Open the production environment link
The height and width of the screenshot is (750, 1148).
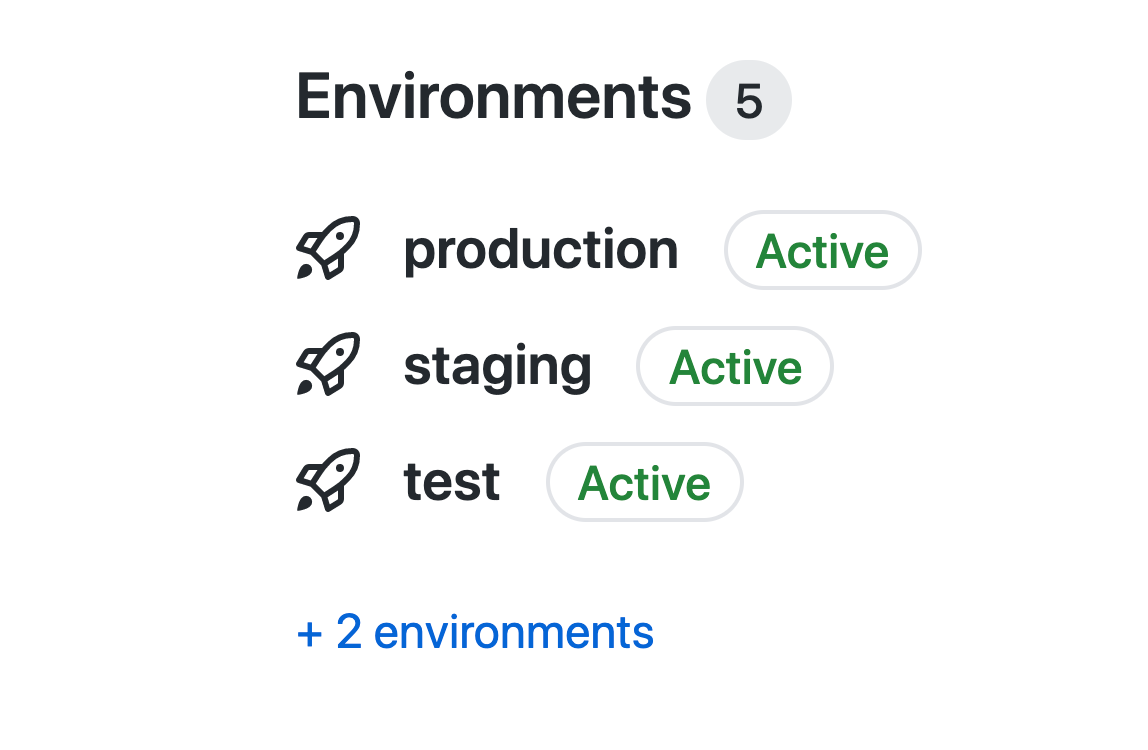pos(541,250)
